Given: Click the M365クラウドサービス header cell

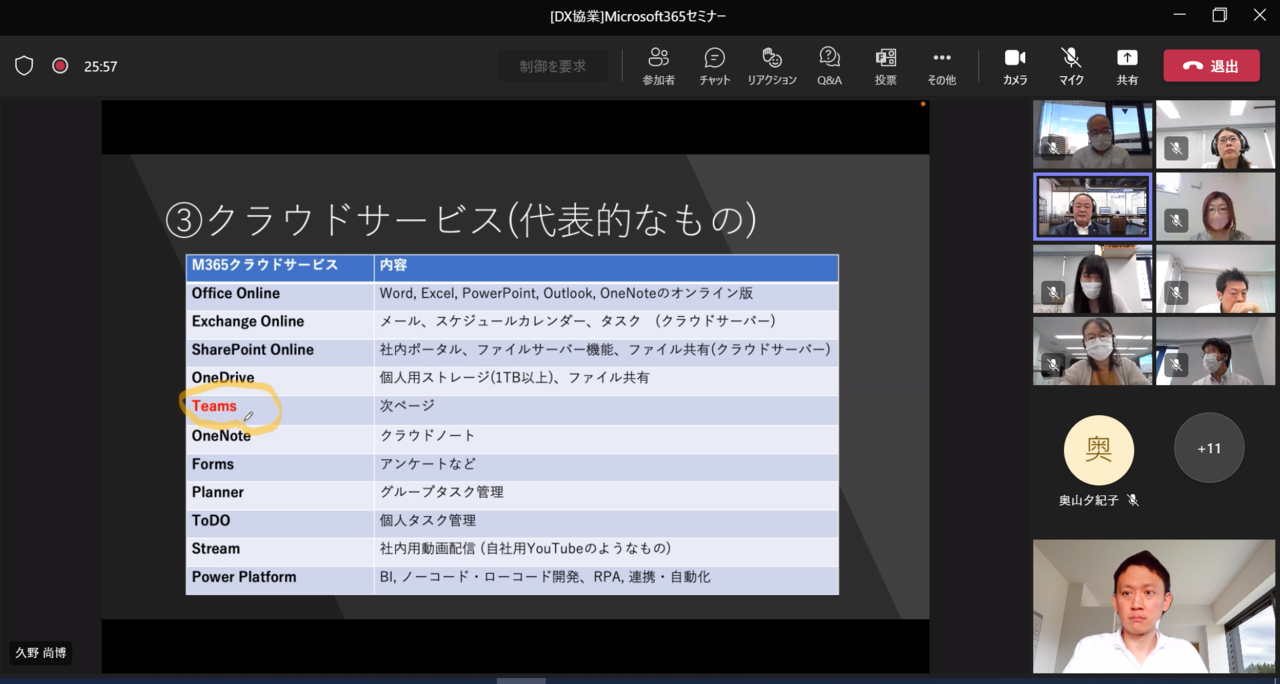Looking at the screenshot, I should [280, 267].
